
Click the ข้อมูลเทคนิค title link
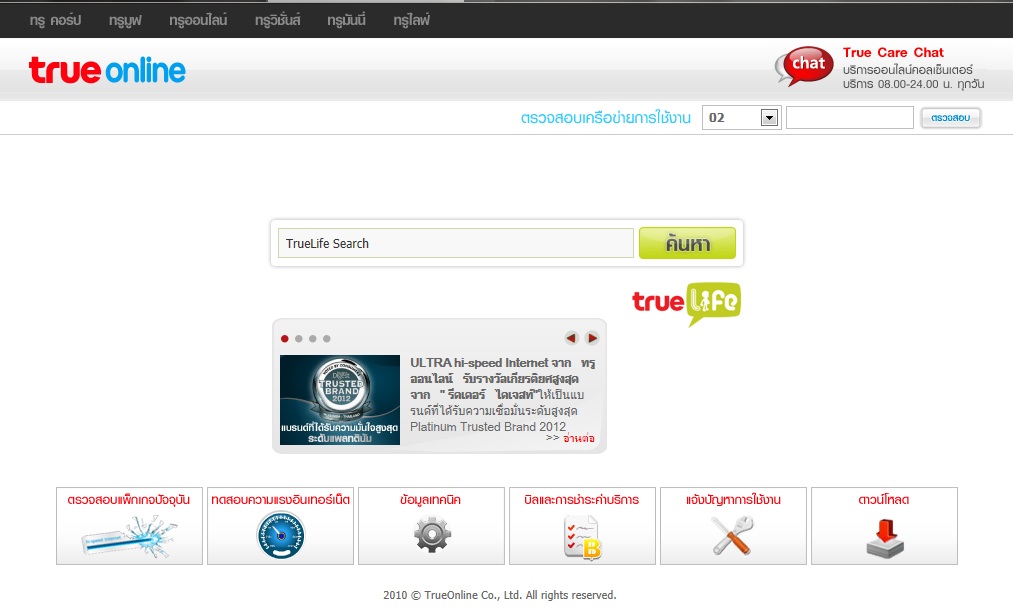point(431,500)
